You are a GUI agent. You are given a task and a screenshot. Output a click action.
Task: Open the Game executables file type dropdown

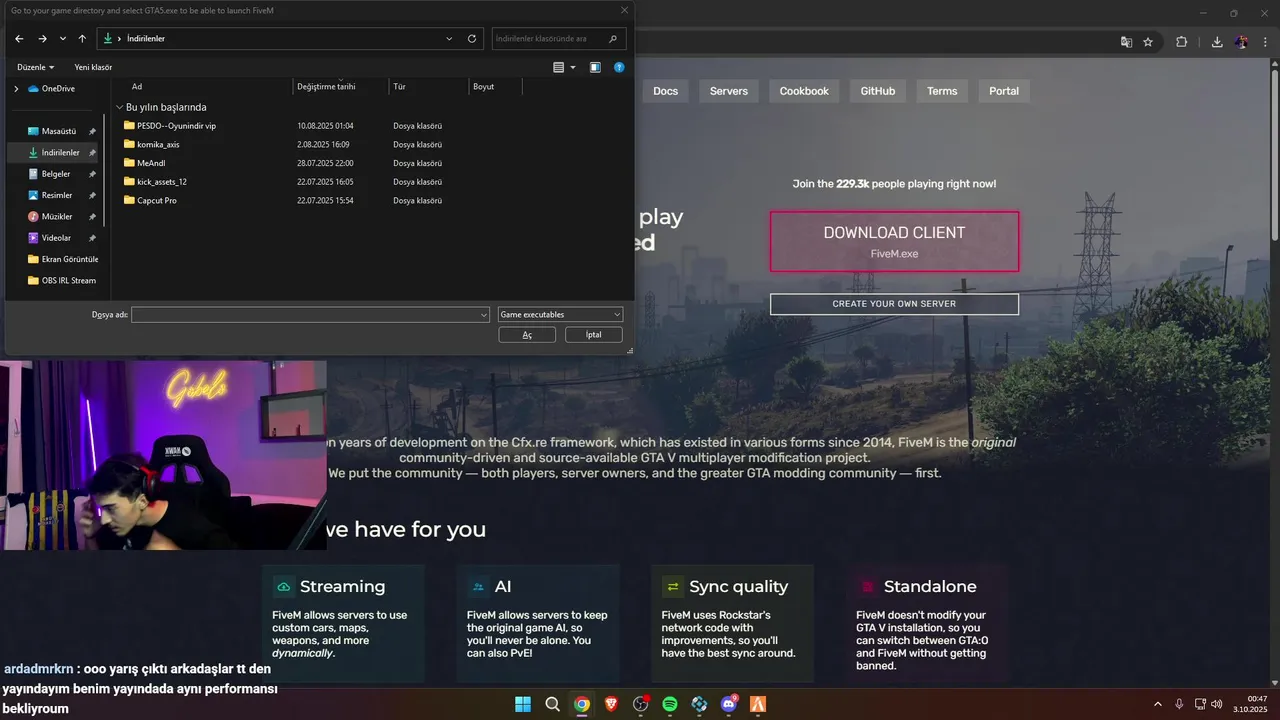[x=560, y=314]
